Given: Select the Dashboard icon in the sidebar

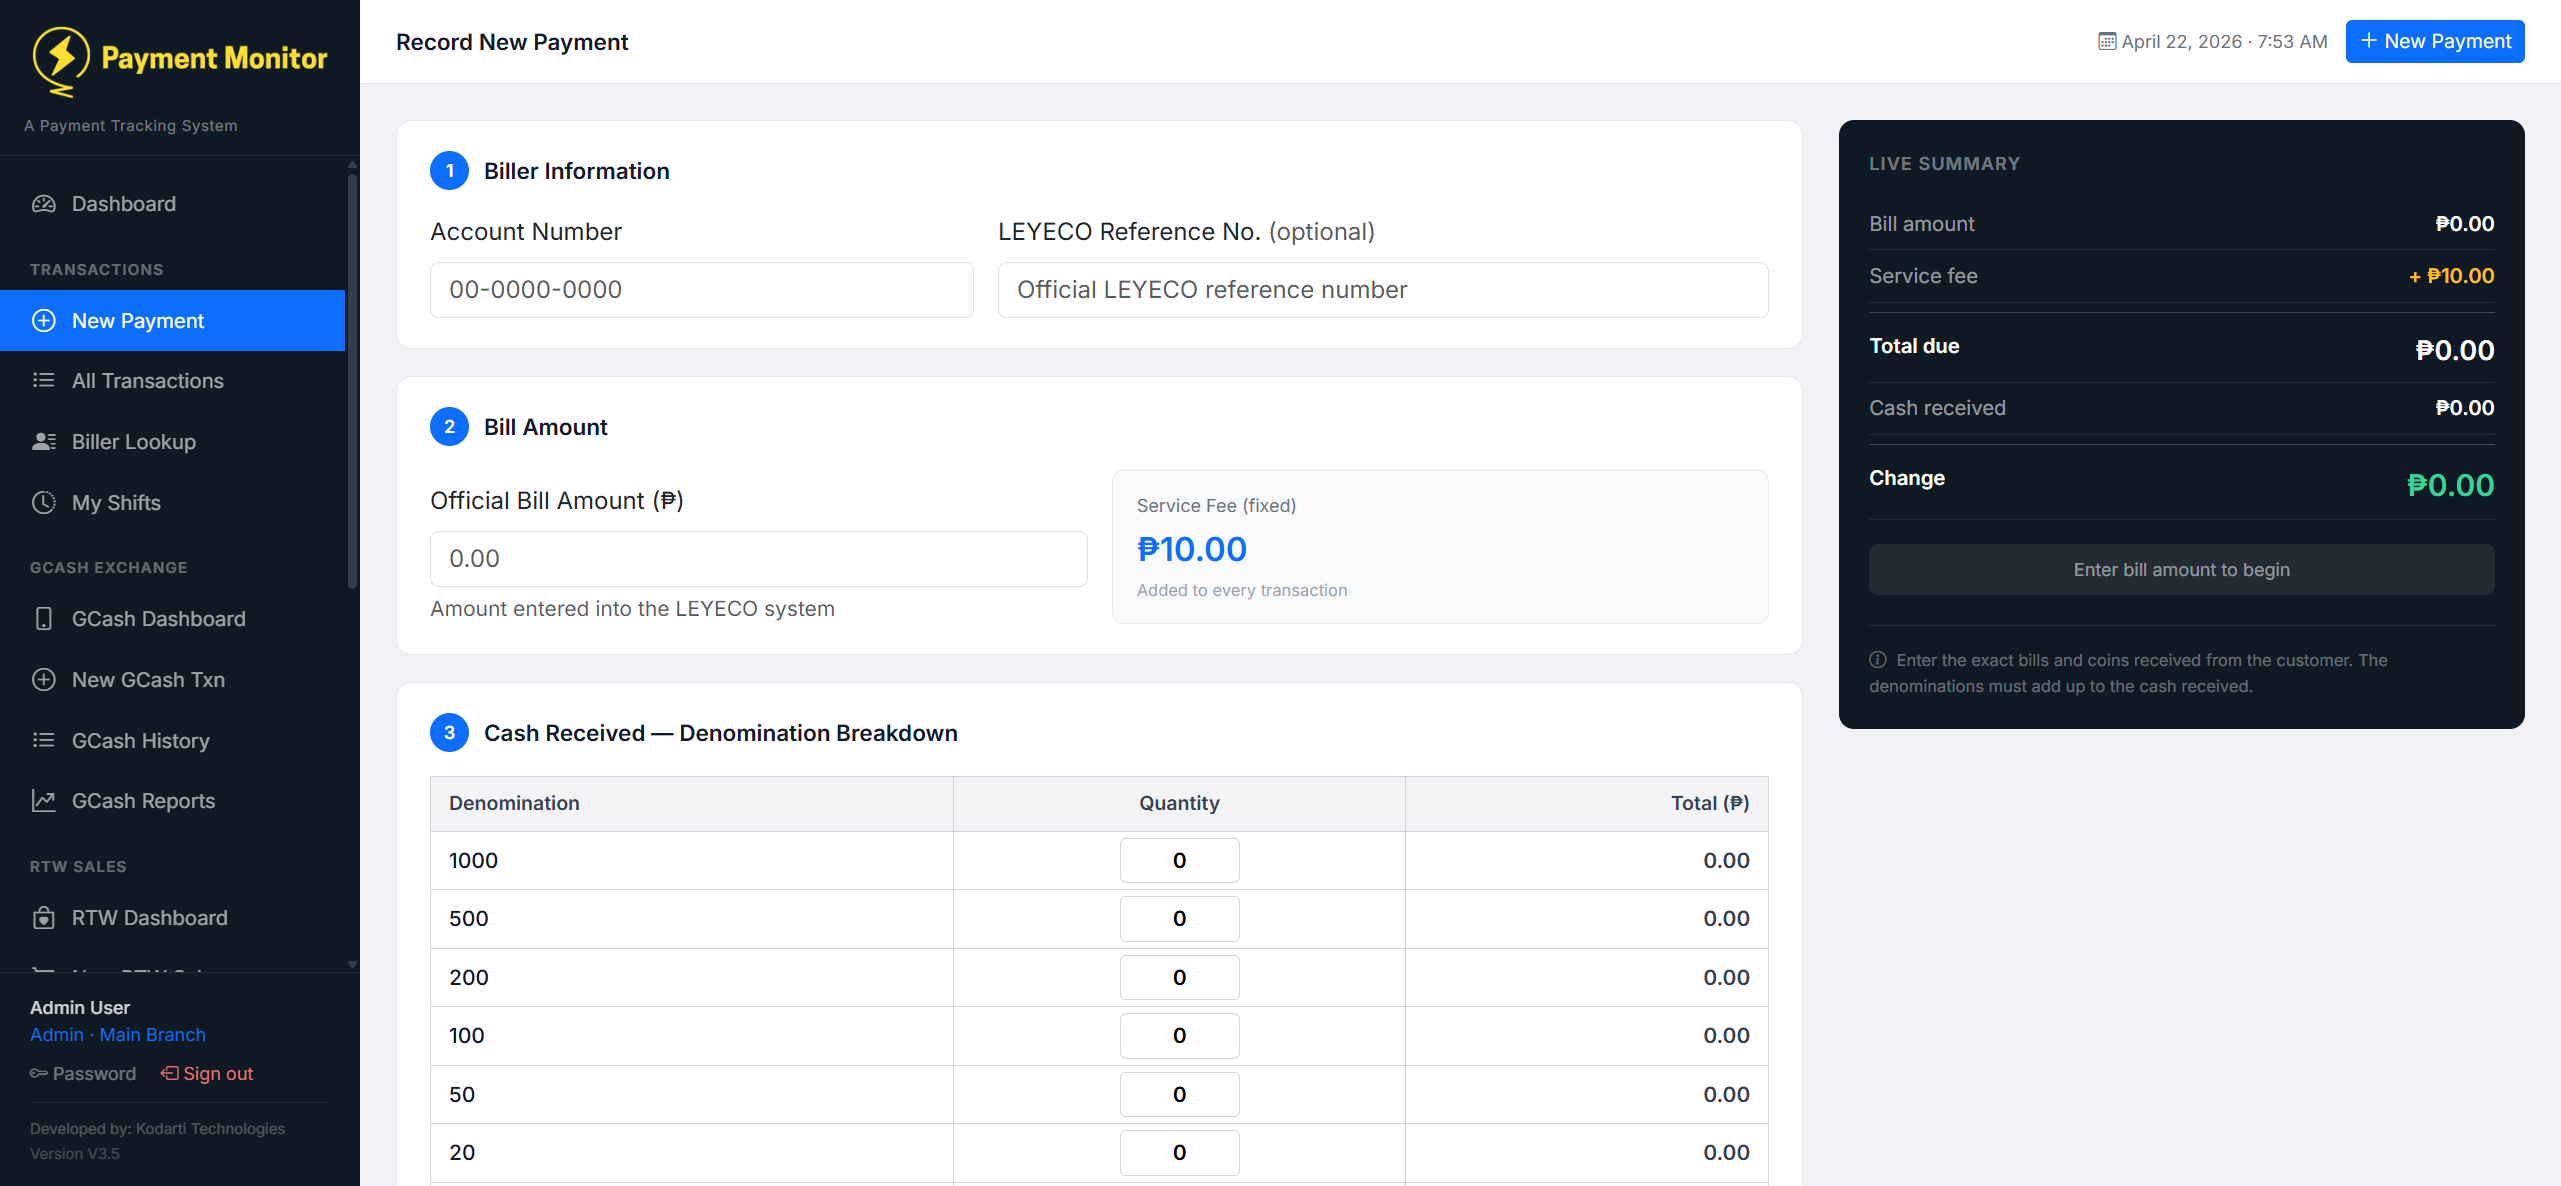Looking at the screenshot, I should click(44, 203).
